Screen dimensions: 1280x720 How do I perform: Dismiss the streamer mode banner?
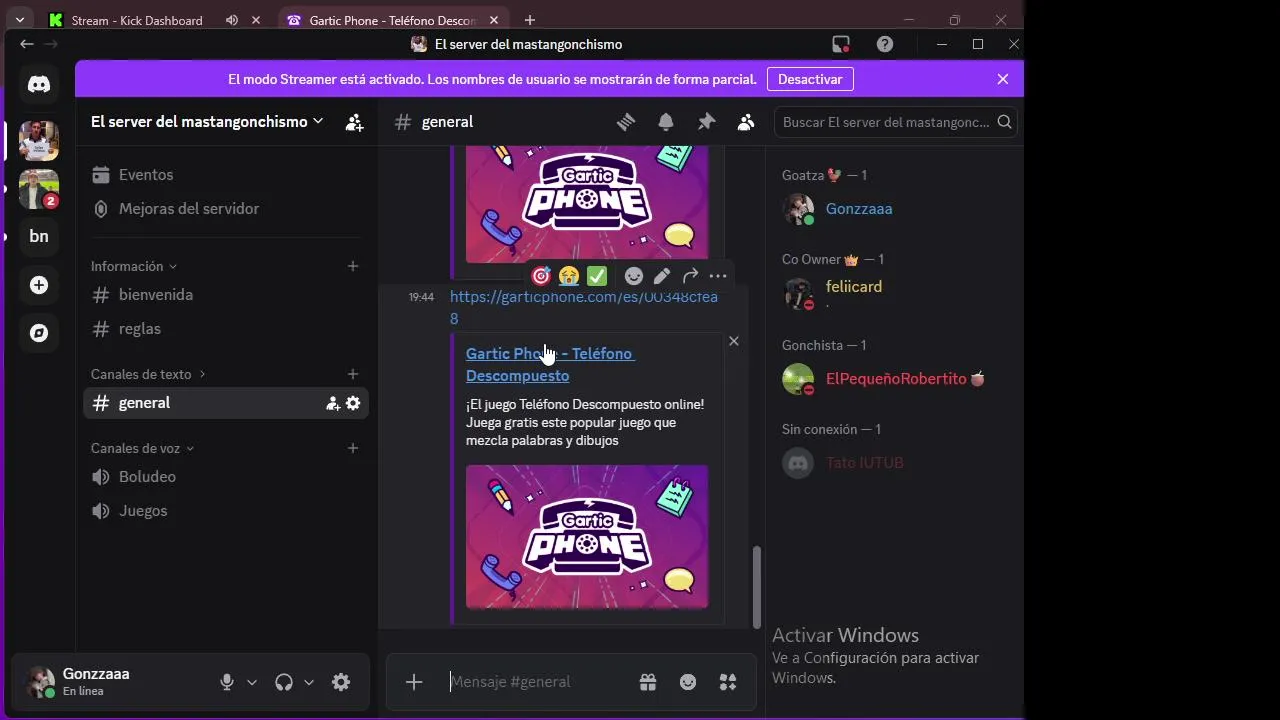pos(1003,79)
